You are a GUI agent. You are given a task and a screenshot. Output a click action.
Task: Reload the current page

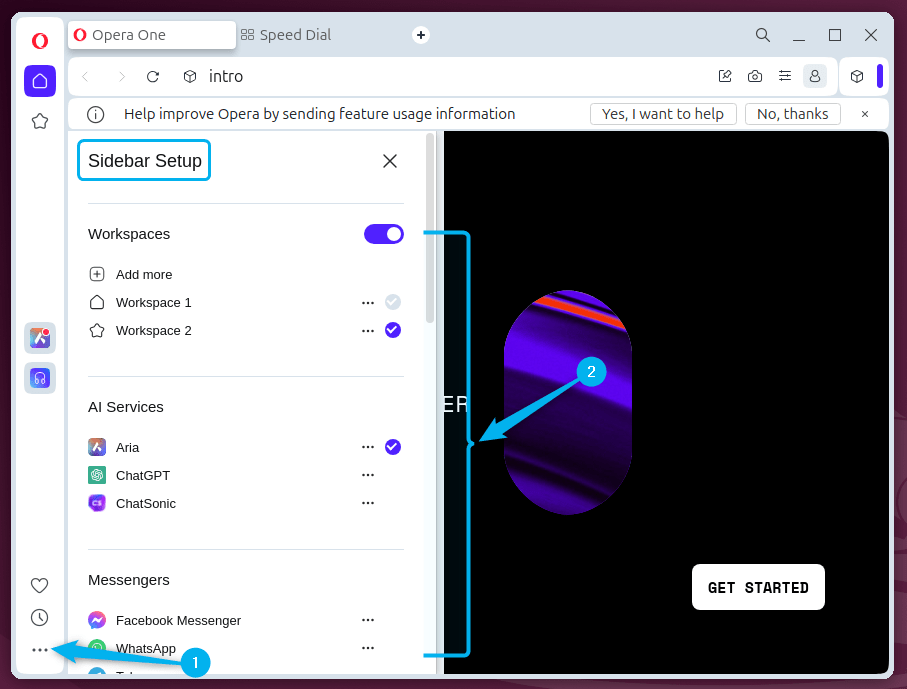(x=153, y=77)
